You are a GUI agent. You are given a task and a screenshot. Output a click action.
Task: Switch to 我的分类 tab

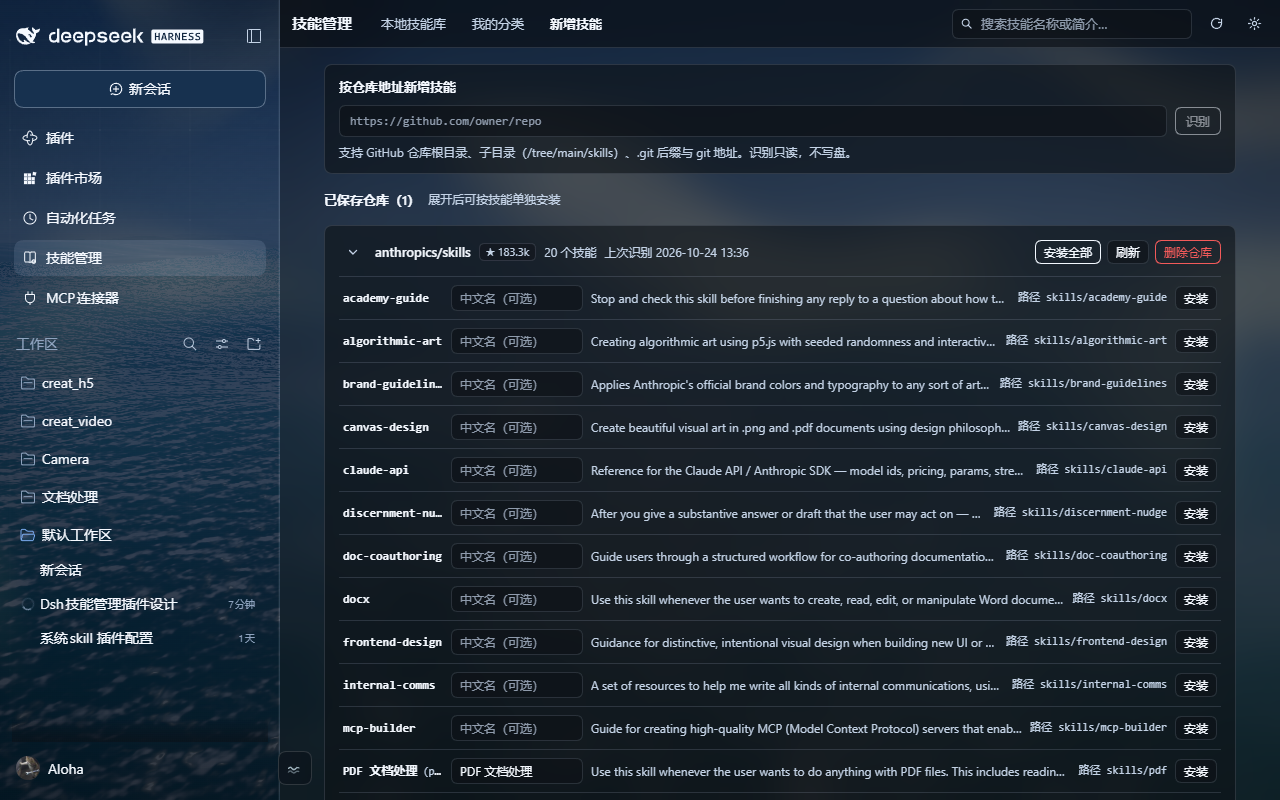pyautogui.click(x=498, y=24)
